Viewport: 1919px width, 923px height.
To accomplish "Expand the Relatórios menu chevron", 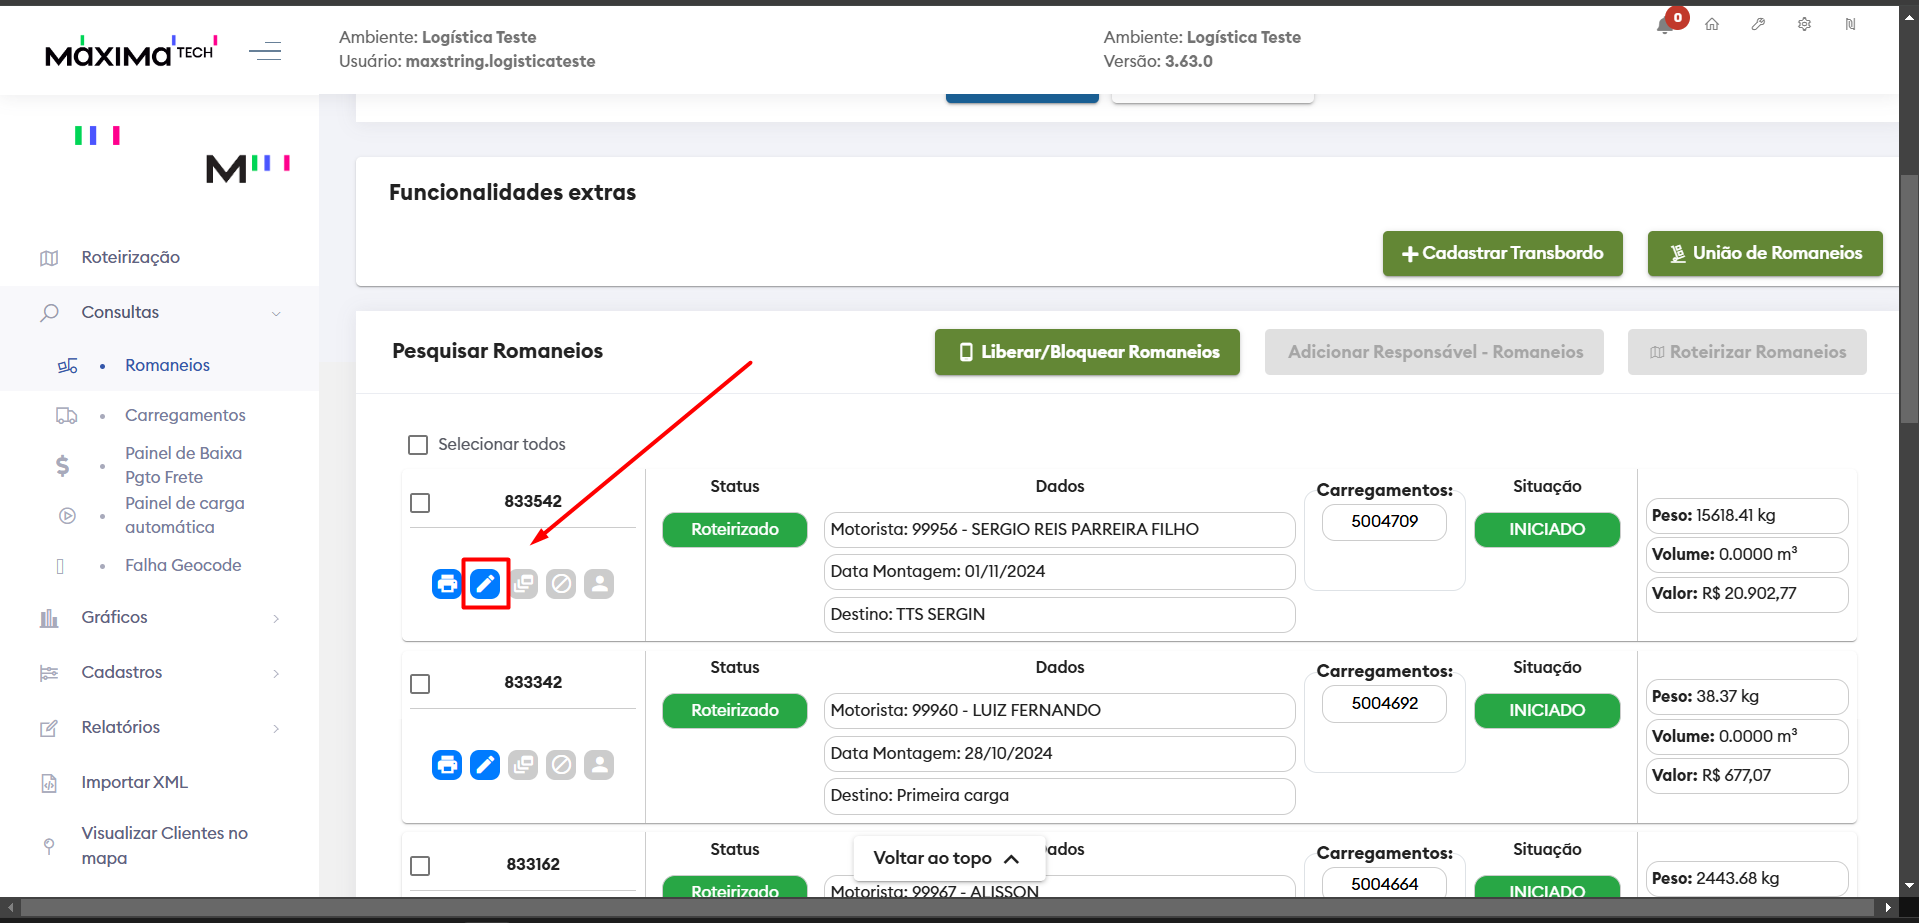I will [276, 728].
